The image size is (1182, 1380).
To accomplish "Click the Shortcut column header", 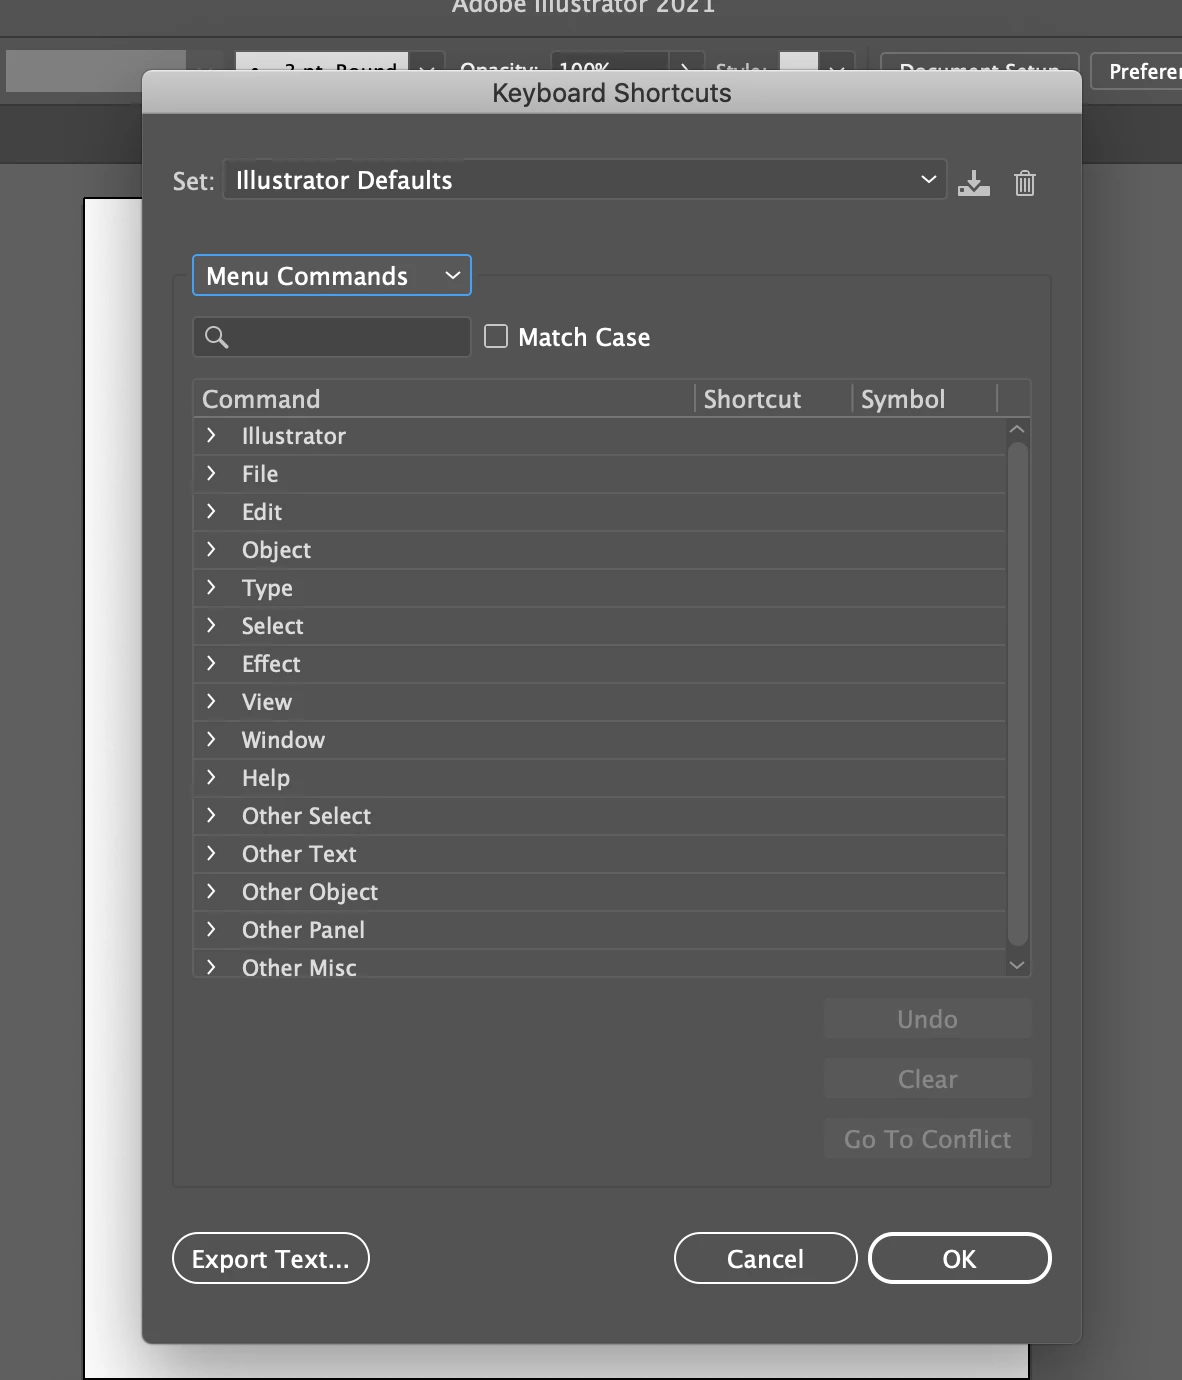I will [773, 399].
